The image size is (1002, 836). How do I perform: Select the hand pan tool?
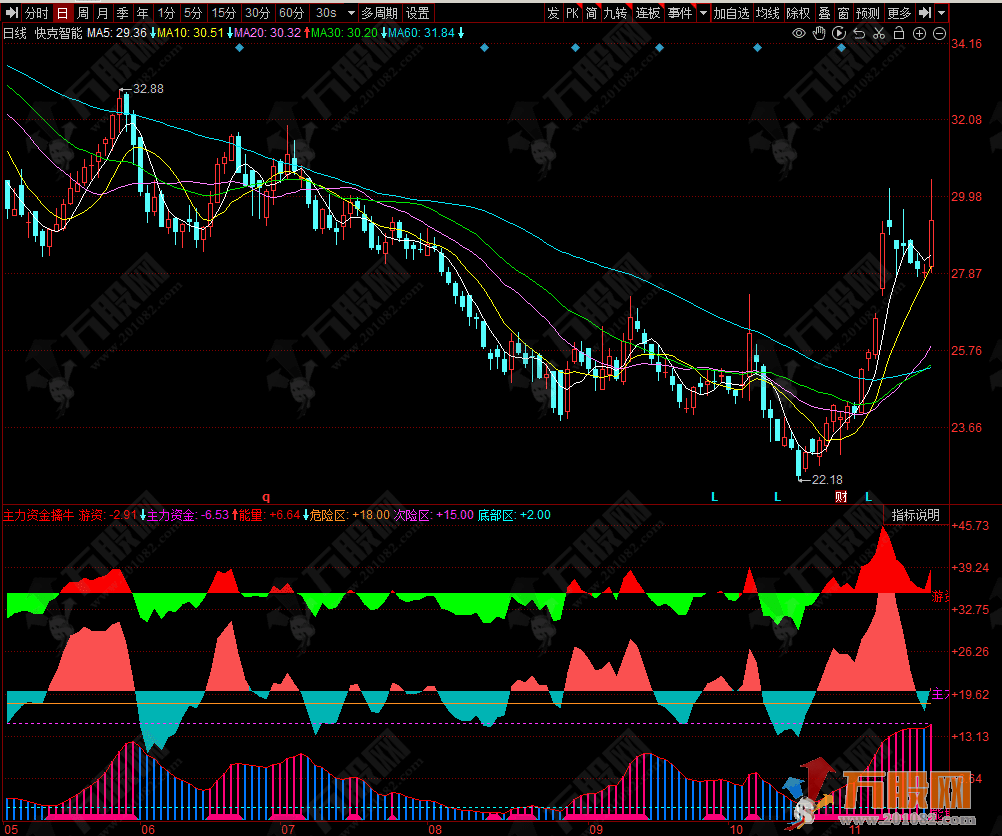point(819,33)
